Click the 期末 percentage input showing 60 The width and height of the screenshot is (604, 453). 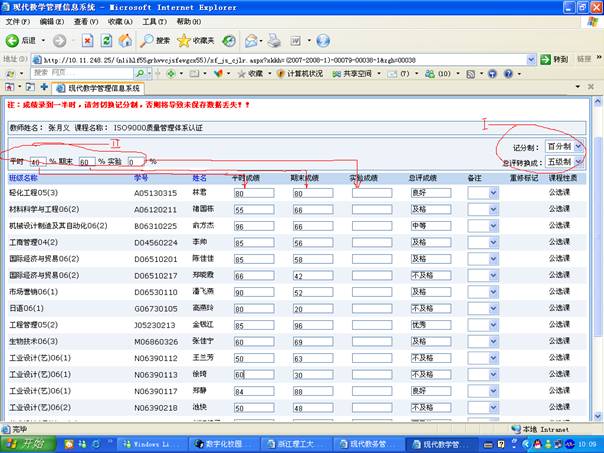point(86,161)
